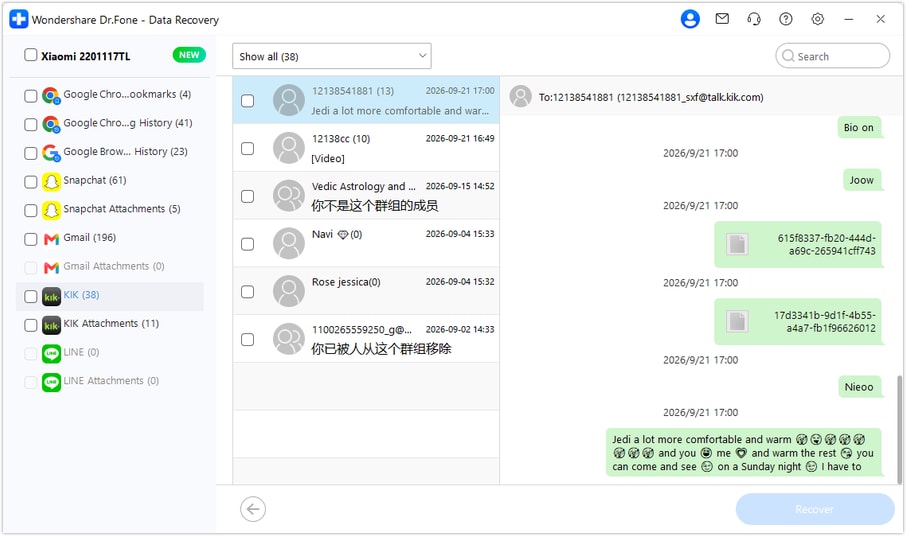907x537 pixels.
Task: Check the Gmail (196) checkbox
Action: pyautogui.click(x=31, y=239)
